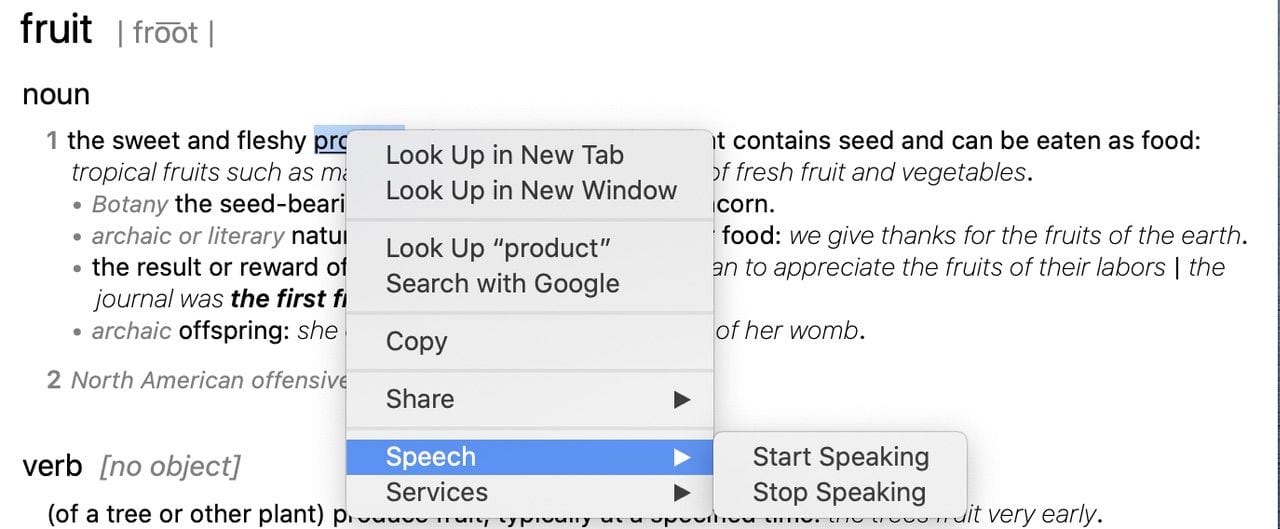1280x529 pixels.
Task: Click the "North American offensive" label
Action: pos(208,380)
